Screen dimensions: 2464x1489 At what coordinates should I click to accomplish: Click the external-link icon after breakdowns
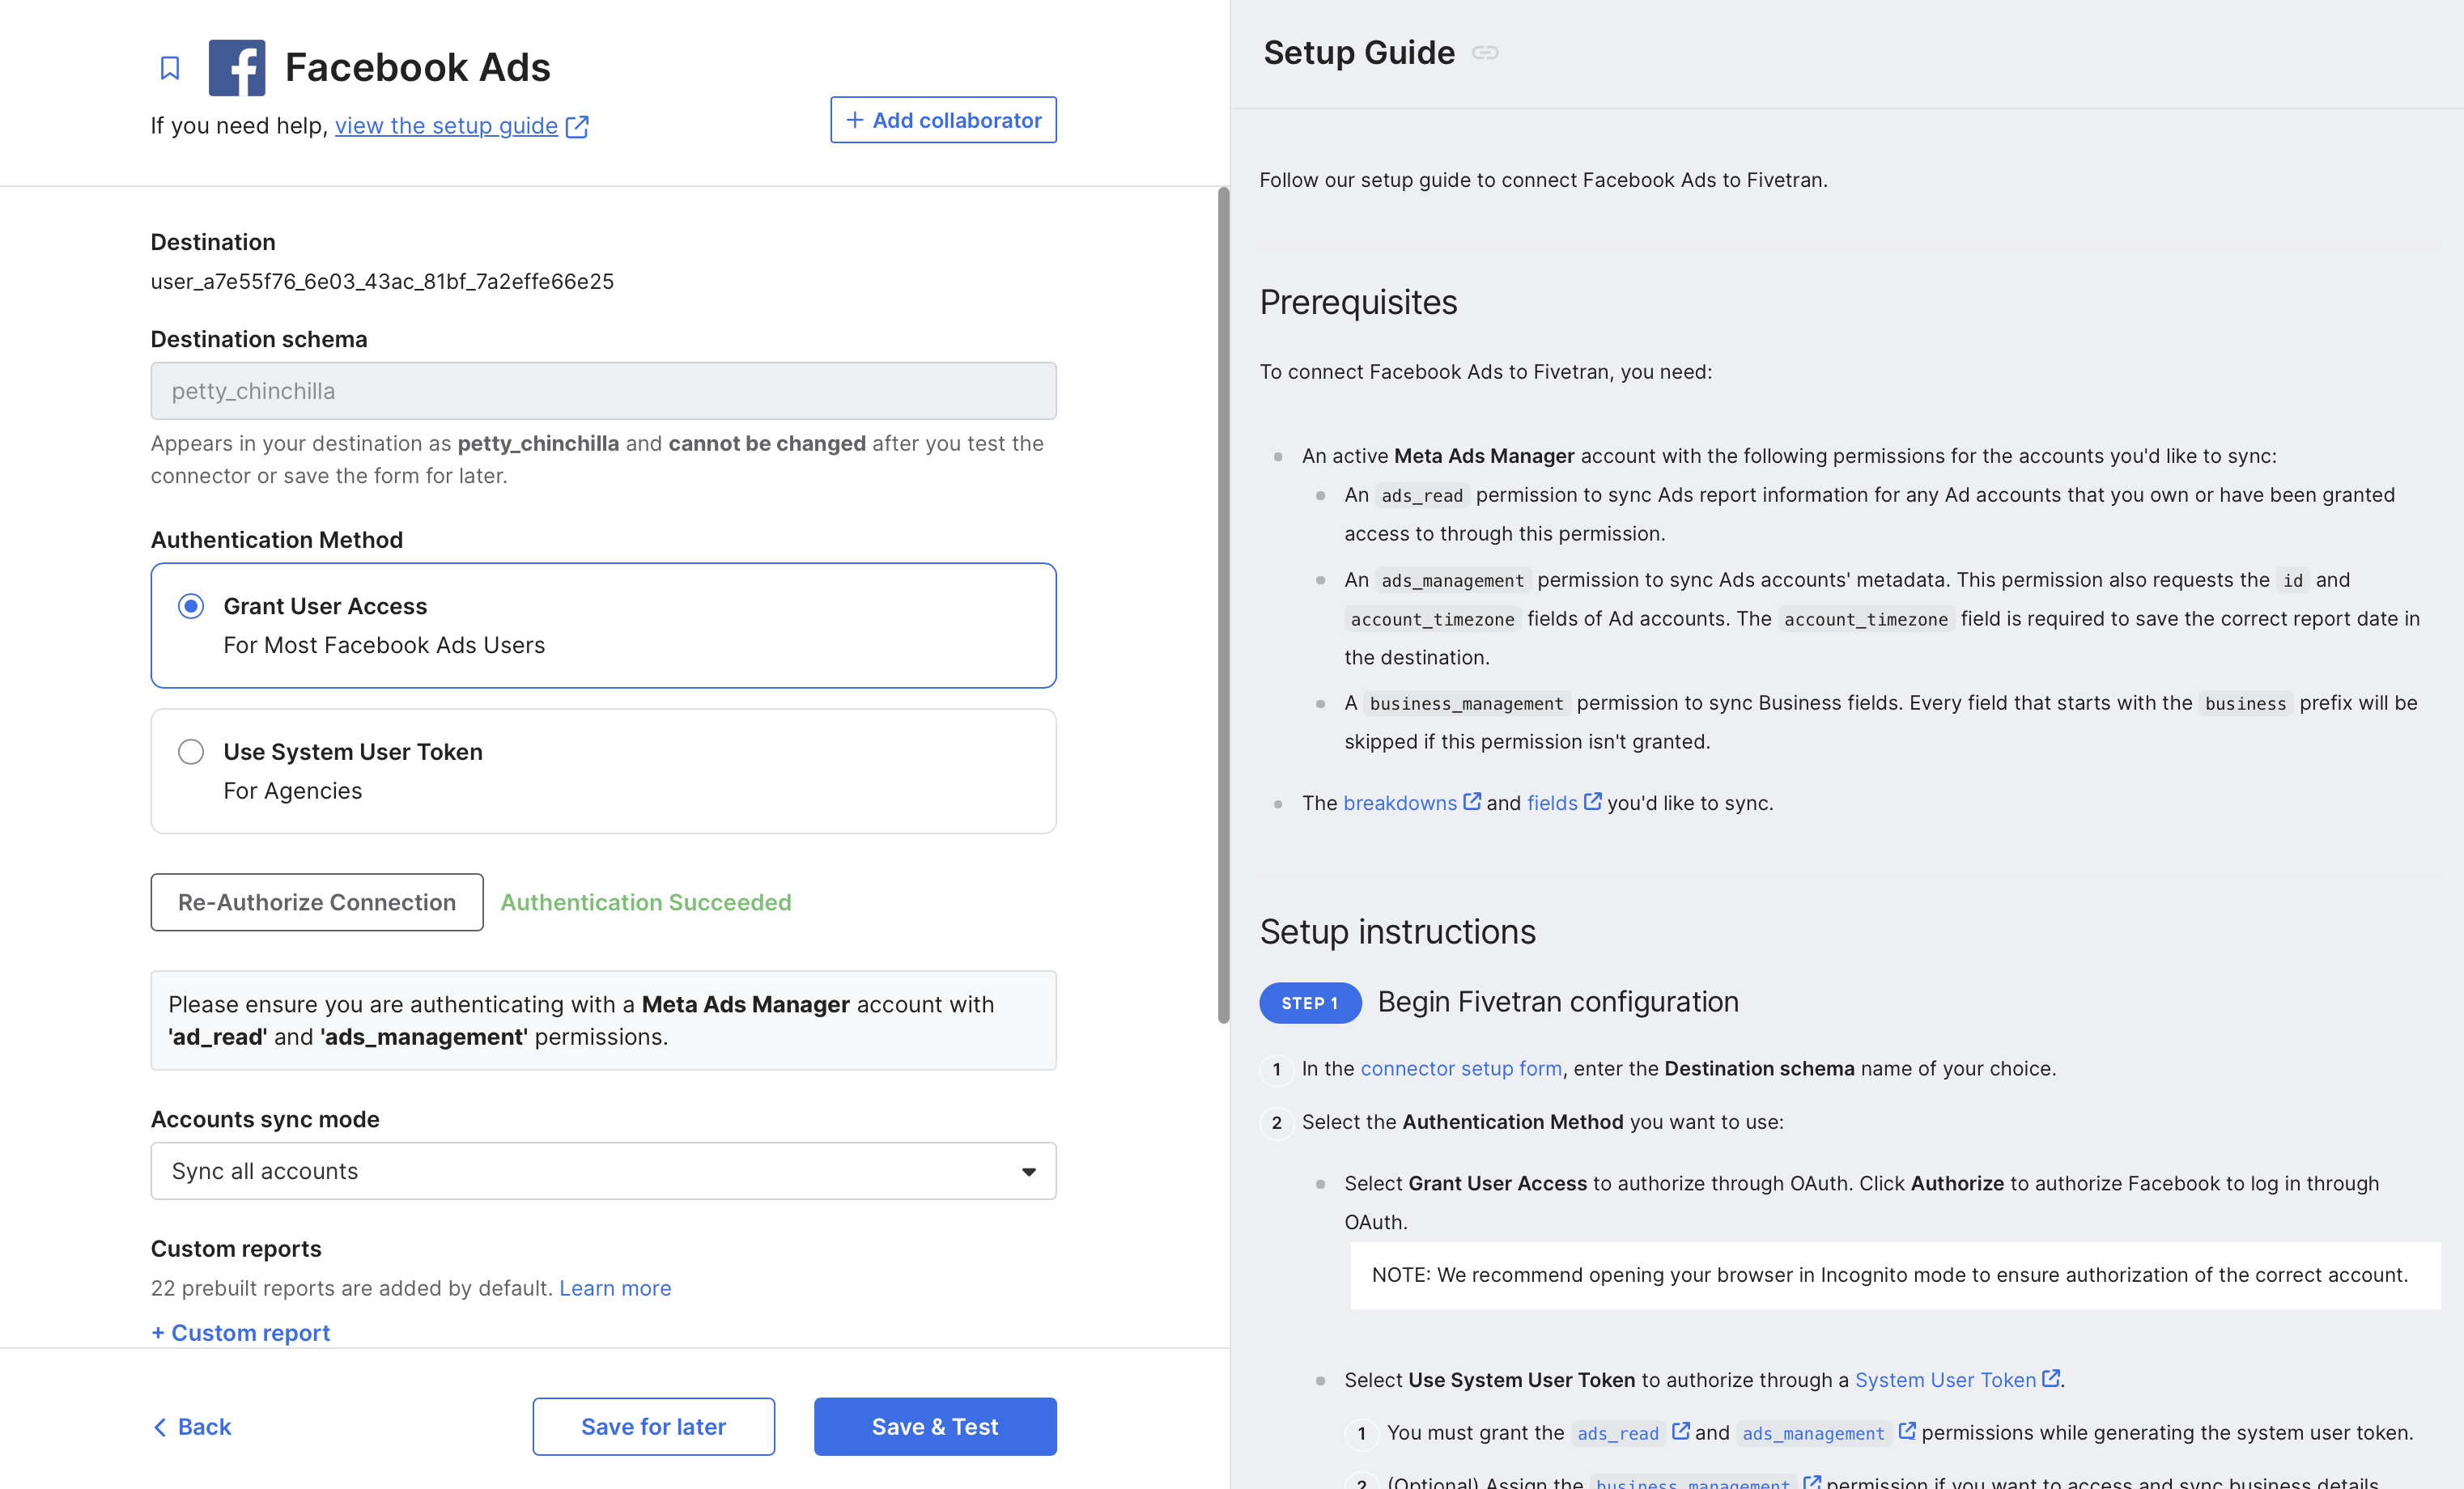click(1472, 802)
